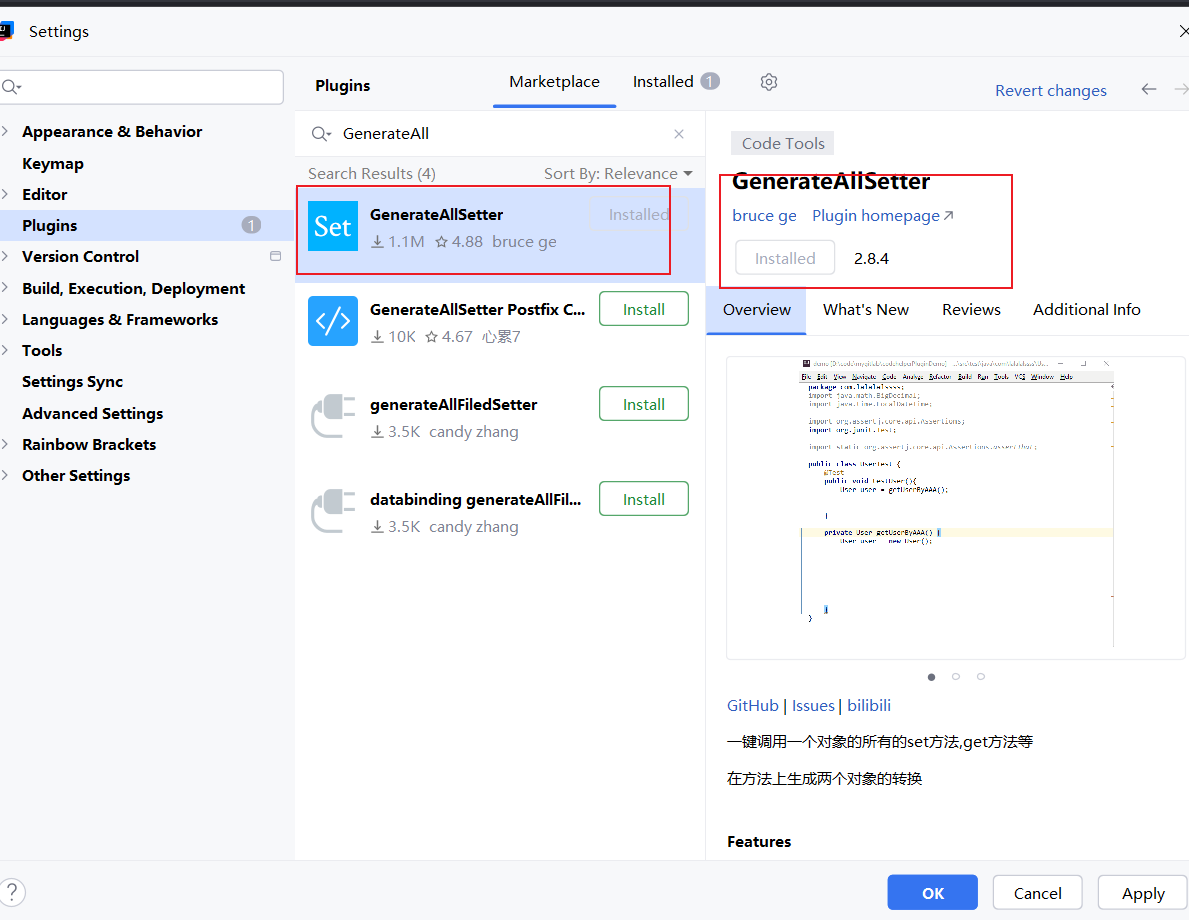Viewport: 1189px width, 920px height.
Task: Expand Build, Execution, Deployment settings
Action: (5, 288)
